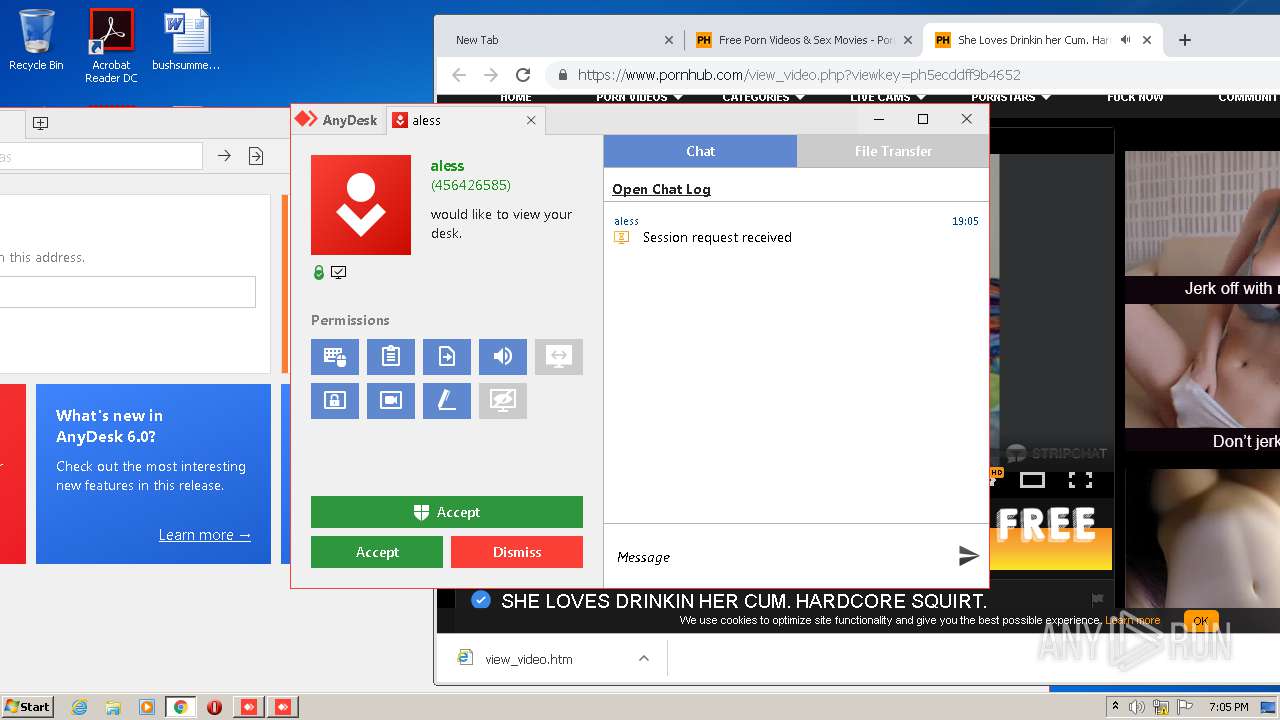Screen dimensions: 1280x720
Task: Click the Chrome address bar URL
Action: coord(799,75)
